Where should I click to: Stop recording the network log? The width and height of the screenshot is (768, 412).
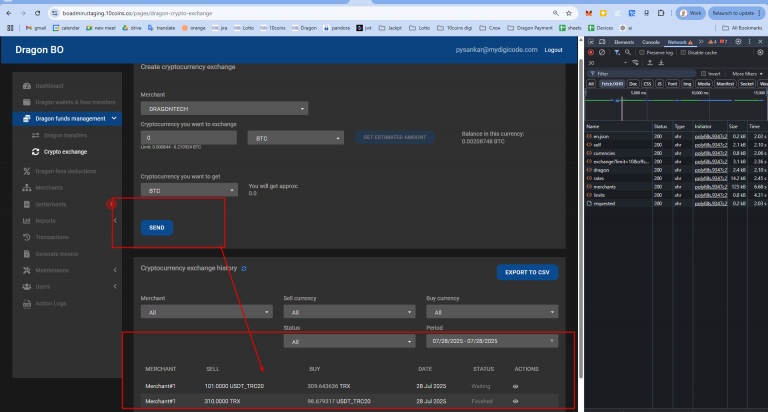591,52
